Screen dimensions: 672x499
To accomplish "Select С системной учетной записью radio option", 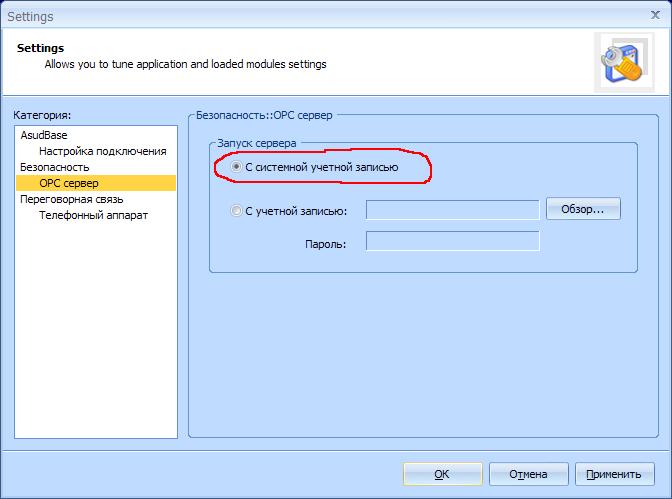I will (x=237, y=167).
